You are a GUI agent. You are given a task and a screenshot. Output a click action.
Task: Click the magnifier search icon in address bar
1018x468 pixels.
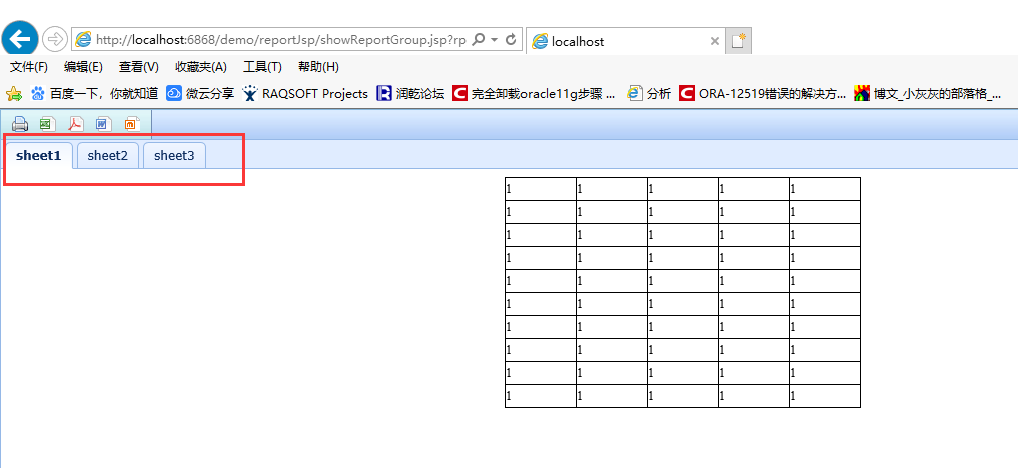coord(478,40)
